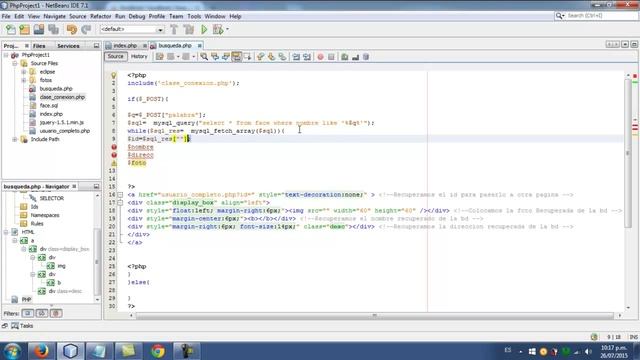Viewport: 640px width, 360px height.
Task: Click the Shift Line Left icon
Action: 296,57
